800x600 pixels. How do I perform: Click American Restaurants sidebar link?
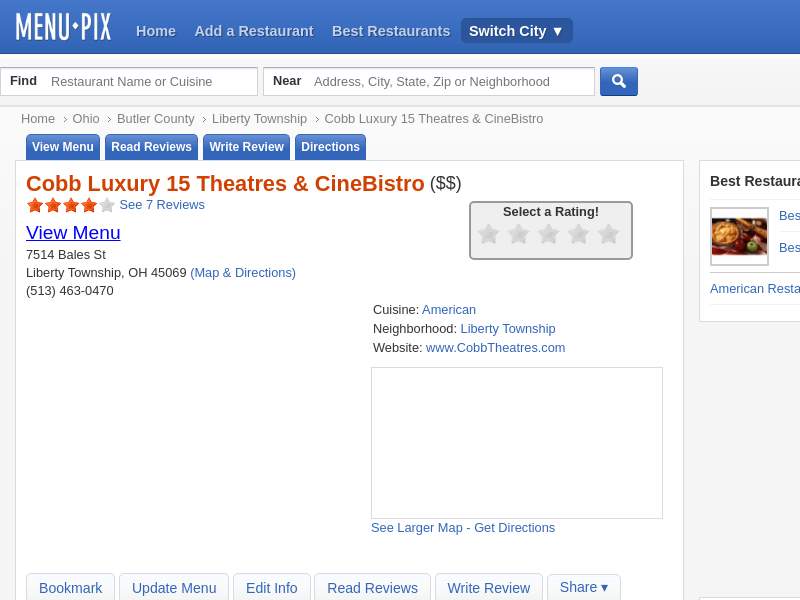pyautogui.click(x=755, y=289)
